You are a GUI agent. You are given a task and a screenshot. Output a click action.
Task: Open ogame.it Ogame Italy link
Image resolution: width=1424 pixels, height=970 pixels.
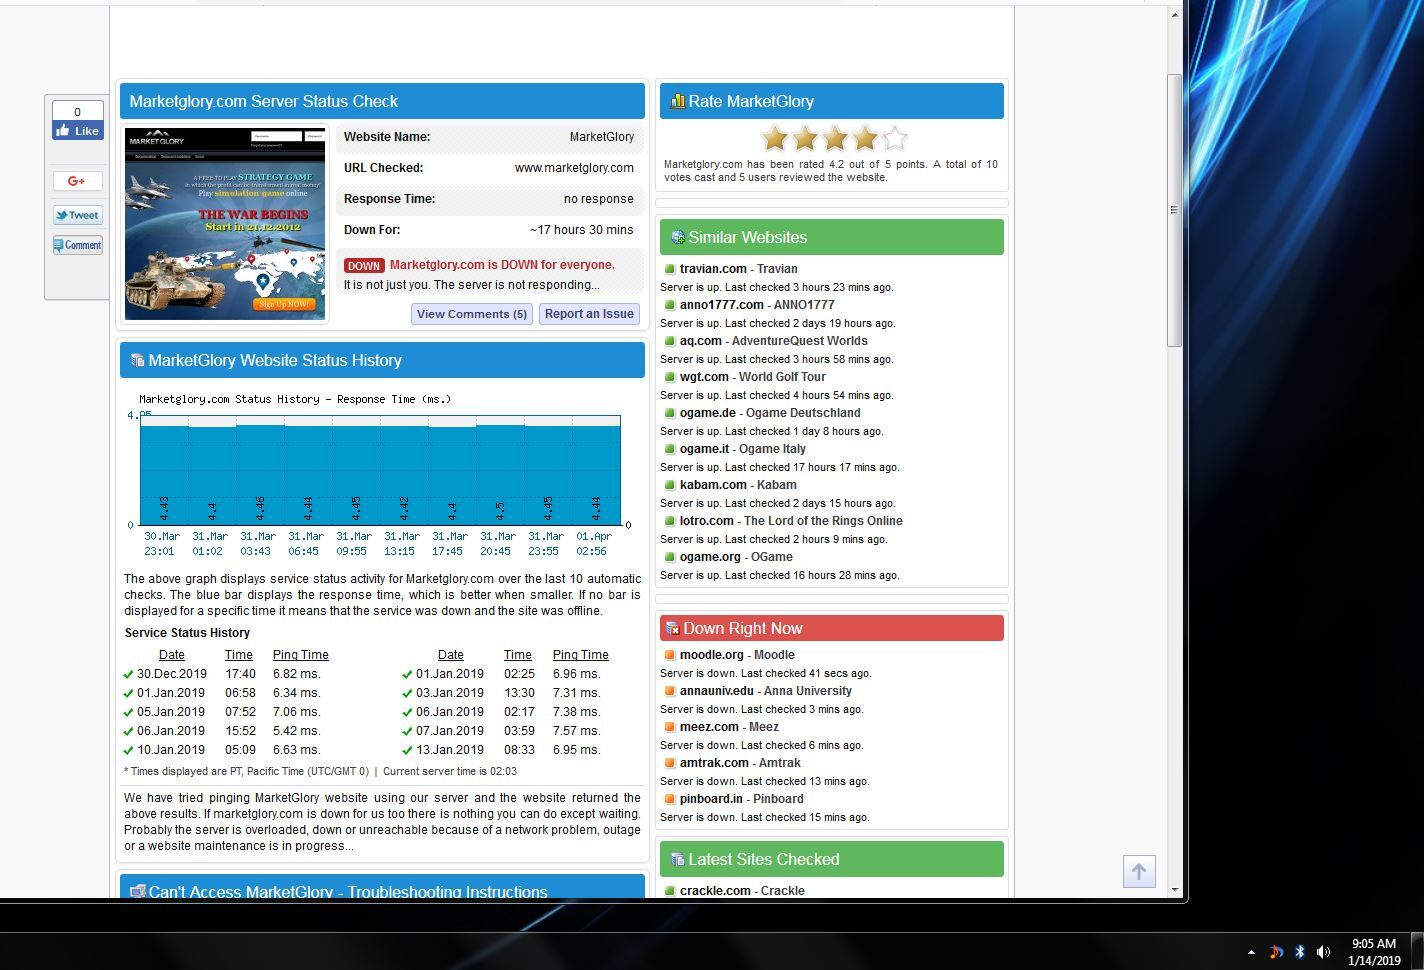tap(742, 449)
